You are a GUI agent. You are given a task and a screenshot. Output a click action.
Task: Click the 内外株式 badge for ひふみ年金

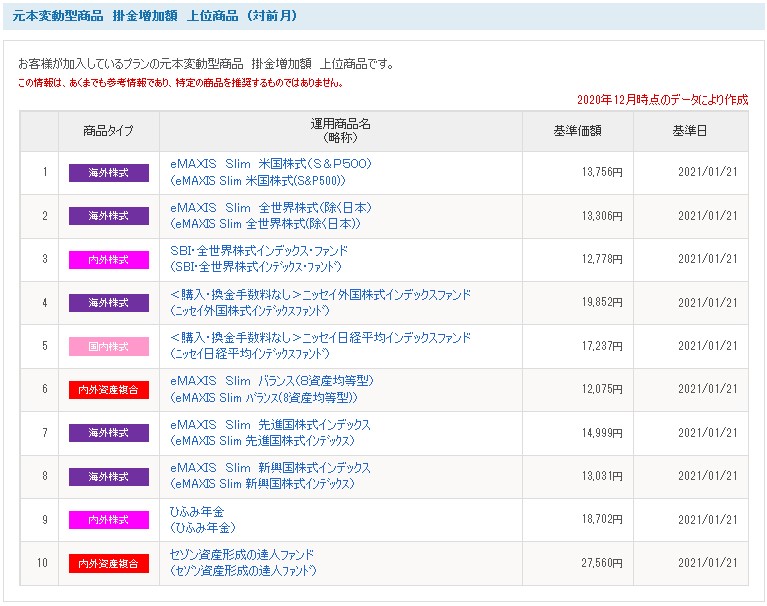[109, 520]
